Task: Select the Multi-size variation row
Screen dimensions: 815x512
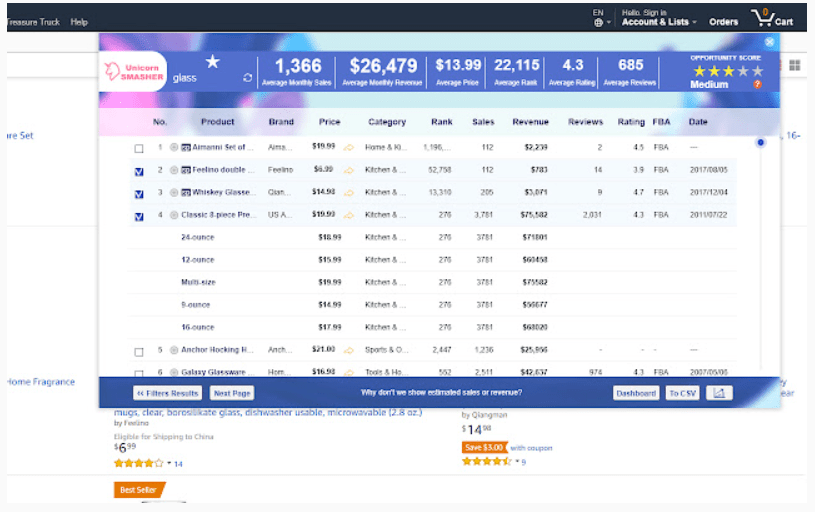Action: pyautogui.click(x=432, y=282)
